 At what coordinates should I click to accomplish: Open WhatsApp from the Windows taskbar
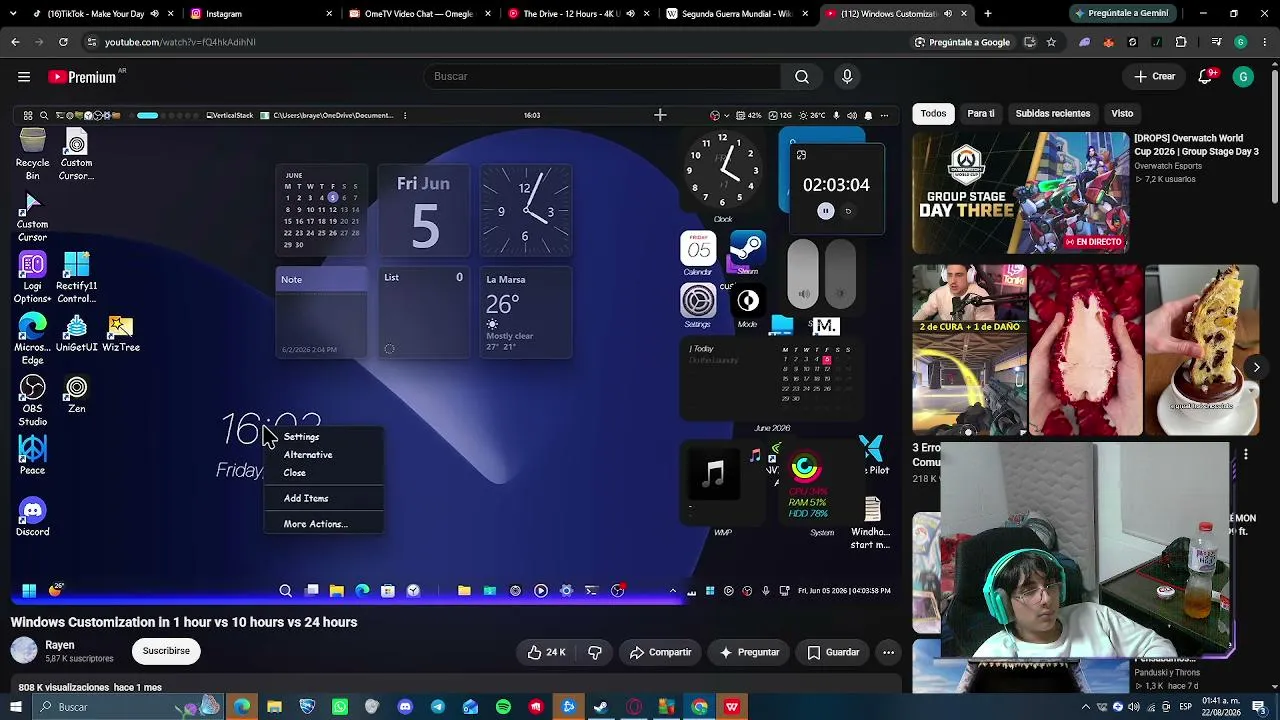[x=340, y=707]
